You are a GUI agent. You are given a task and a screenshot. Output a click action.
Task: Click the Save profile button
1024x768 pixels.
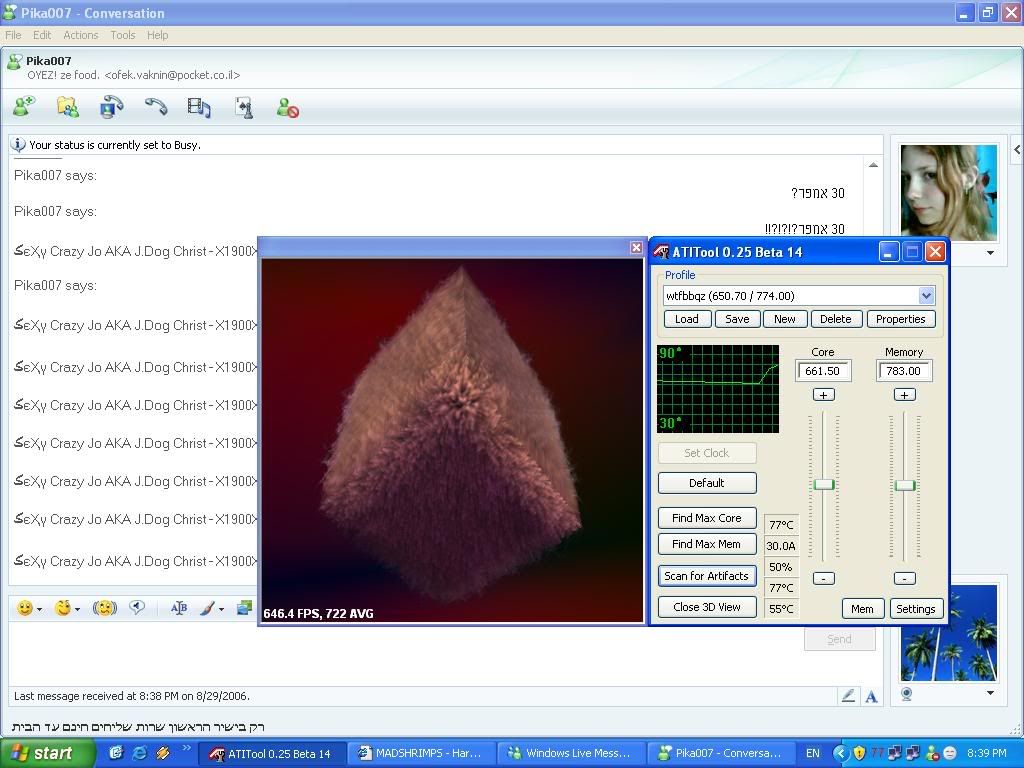737,319
